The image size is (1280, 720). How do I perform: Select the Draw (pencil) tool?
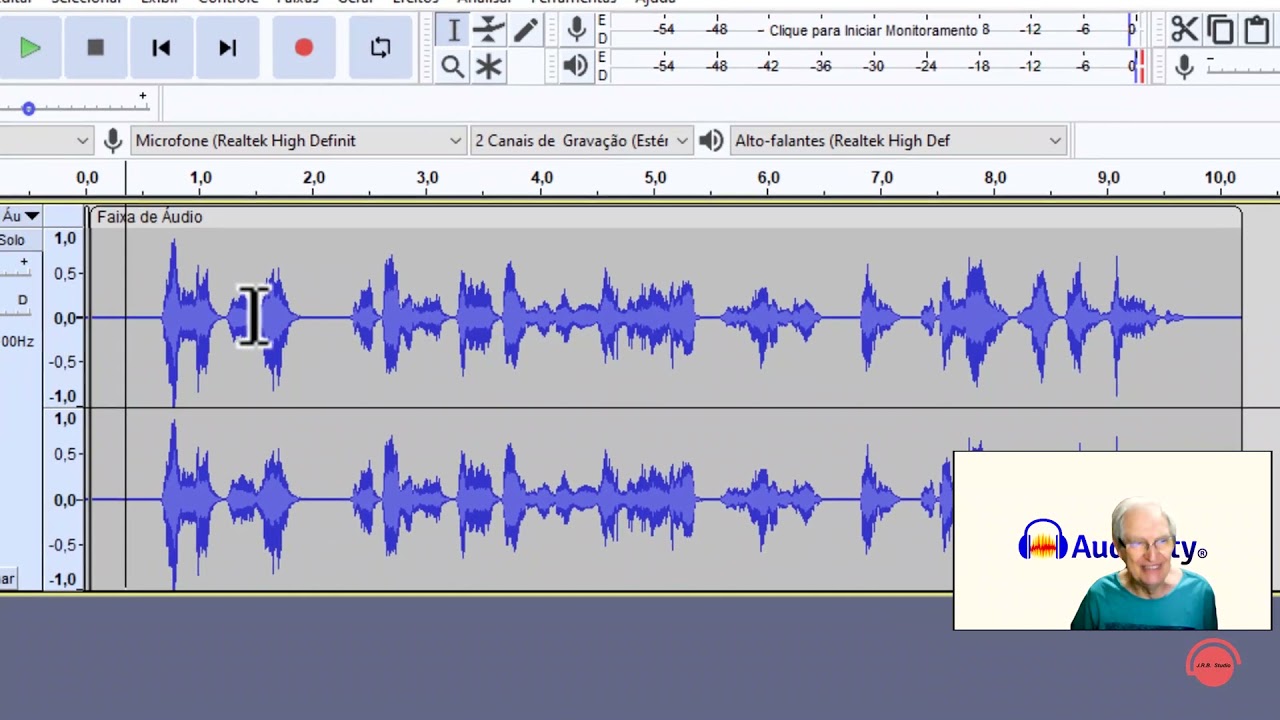[526, 31]
